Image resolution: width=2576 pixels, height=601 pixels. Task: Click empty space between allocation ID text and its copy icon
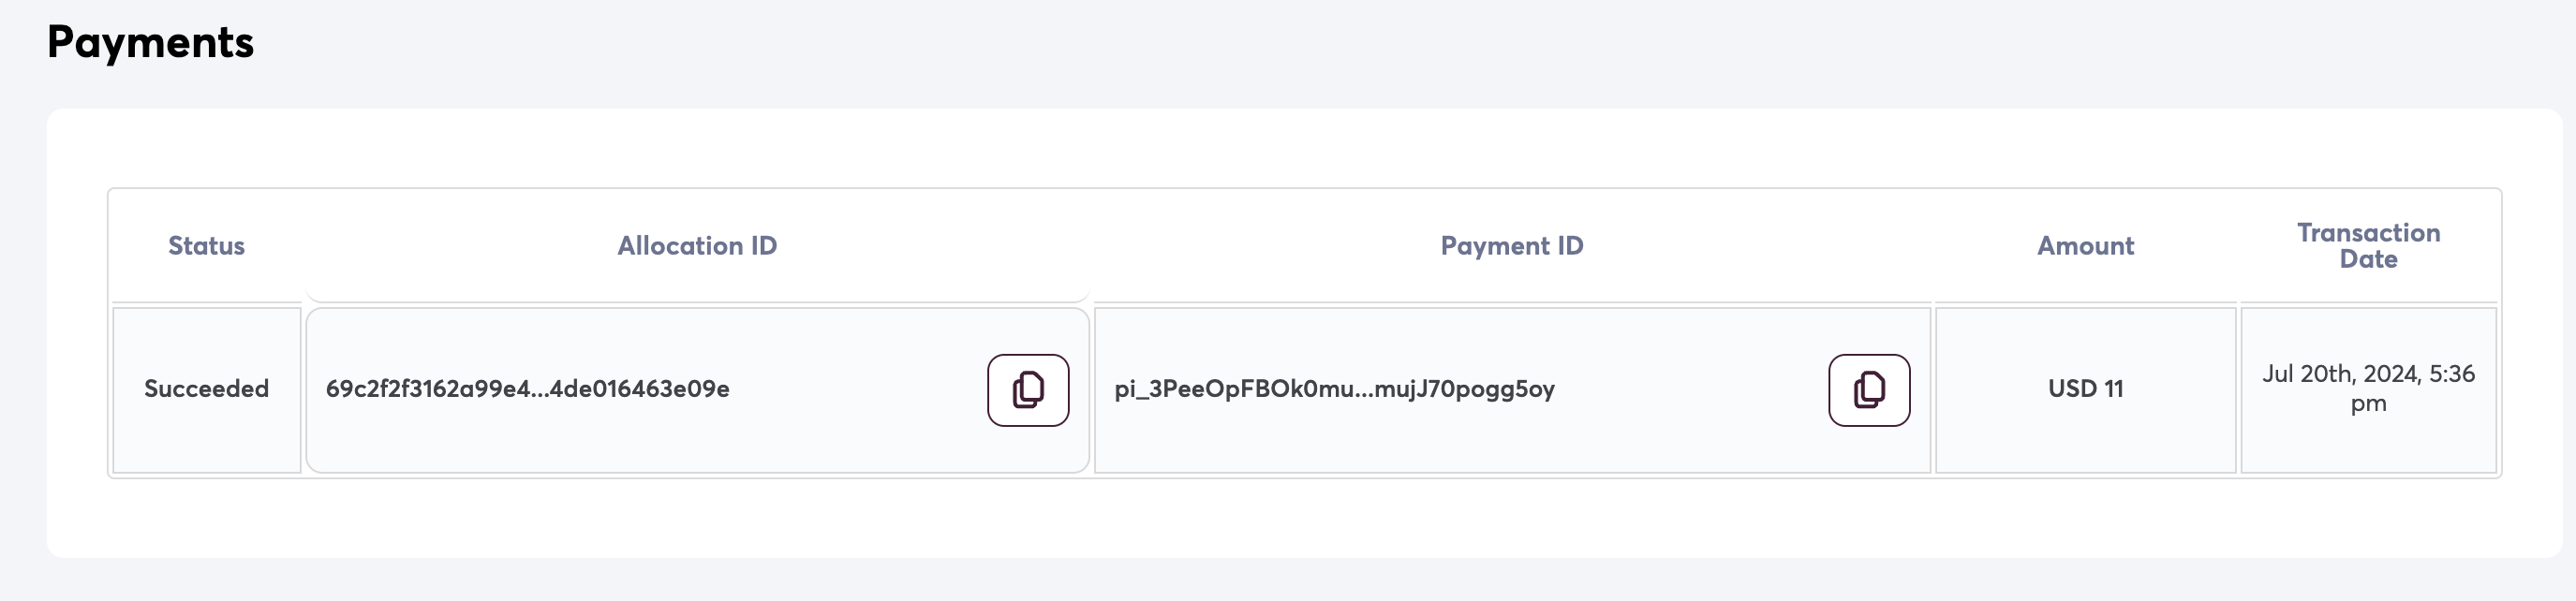[860, 390]
